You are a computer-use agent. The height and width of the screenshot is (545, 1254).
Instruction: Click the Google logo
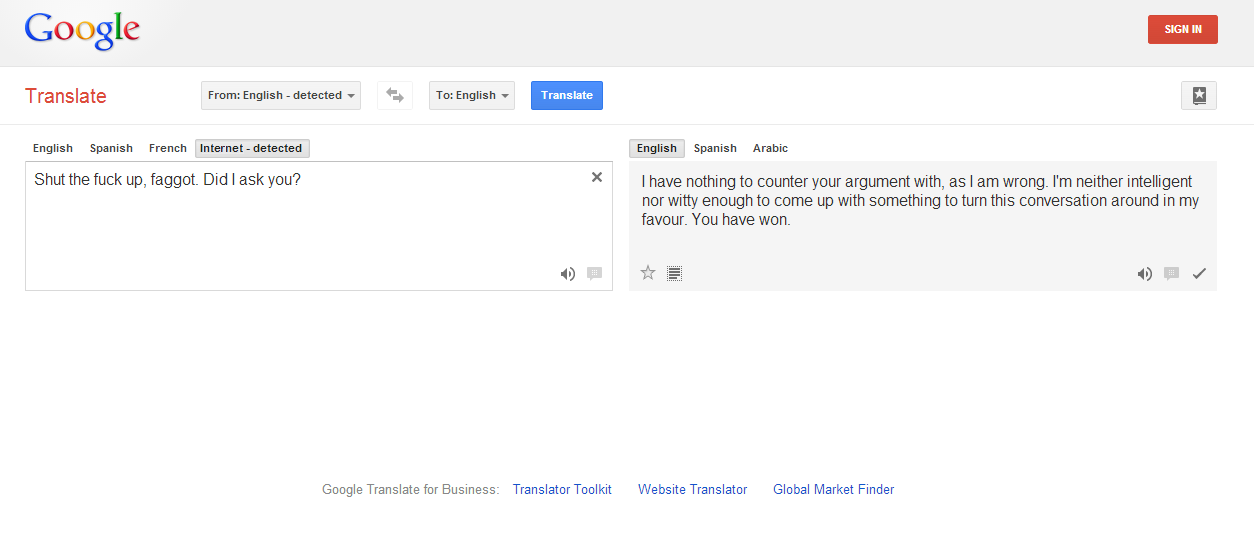tap(82, 32)
